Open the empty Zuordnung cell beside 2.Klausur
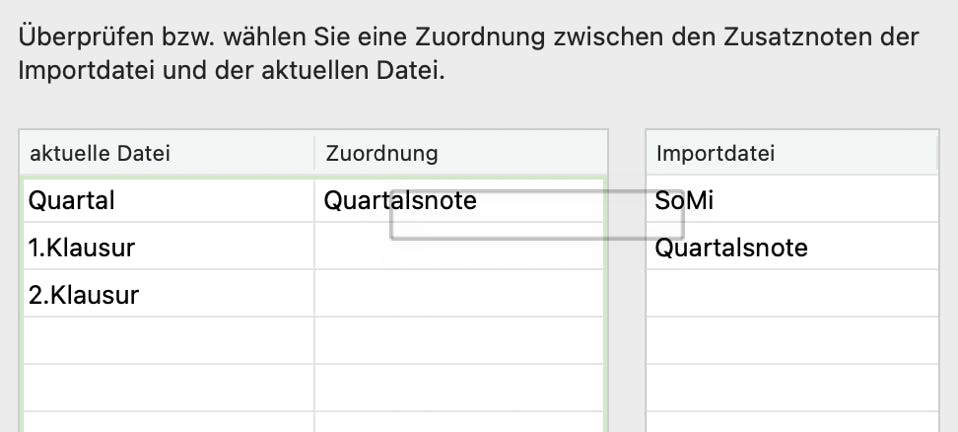This screenshot has height=432, width=958. pyautogui.click(x=460, y=295)
